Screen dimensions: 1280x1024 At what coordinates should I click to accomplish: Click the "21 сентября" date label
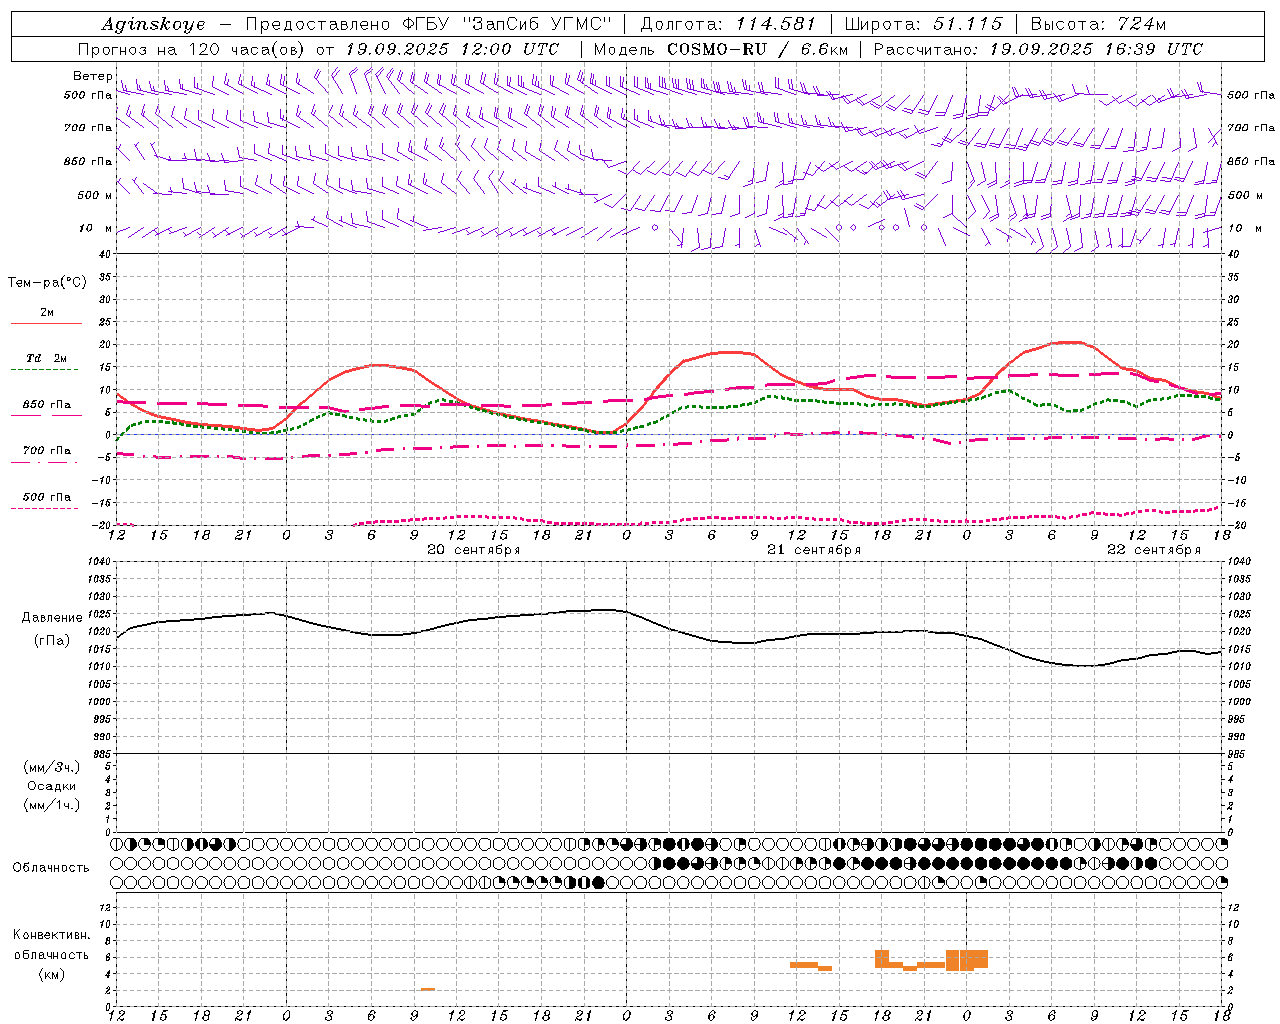(x=813, y=550)
